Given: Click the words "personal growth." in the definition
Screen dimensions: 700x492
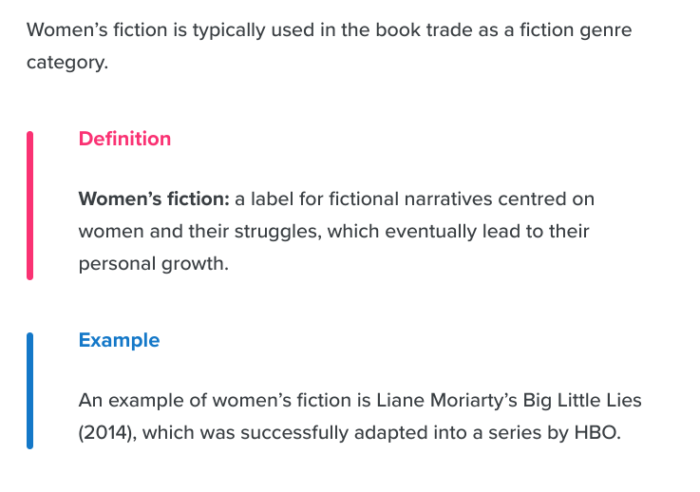Looking at the screenshot, I should pyautogui.click(x=153, y=265).
